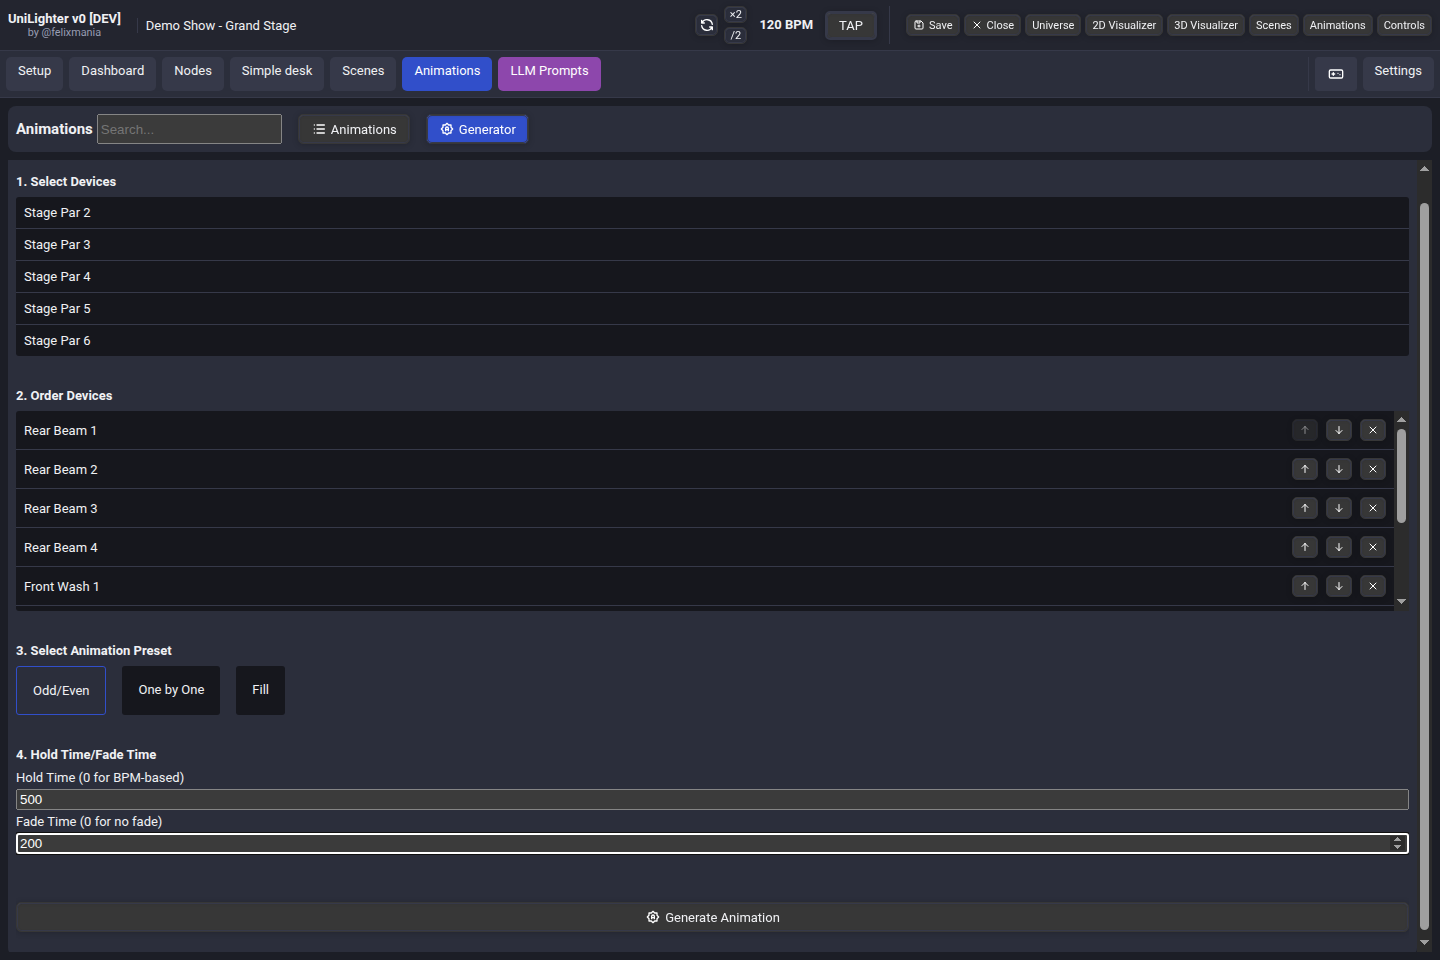The width and height of the screenshot is (1440, 960).
Task: Remove Rear Beam 1 from order
Action: click(1373, 430)
